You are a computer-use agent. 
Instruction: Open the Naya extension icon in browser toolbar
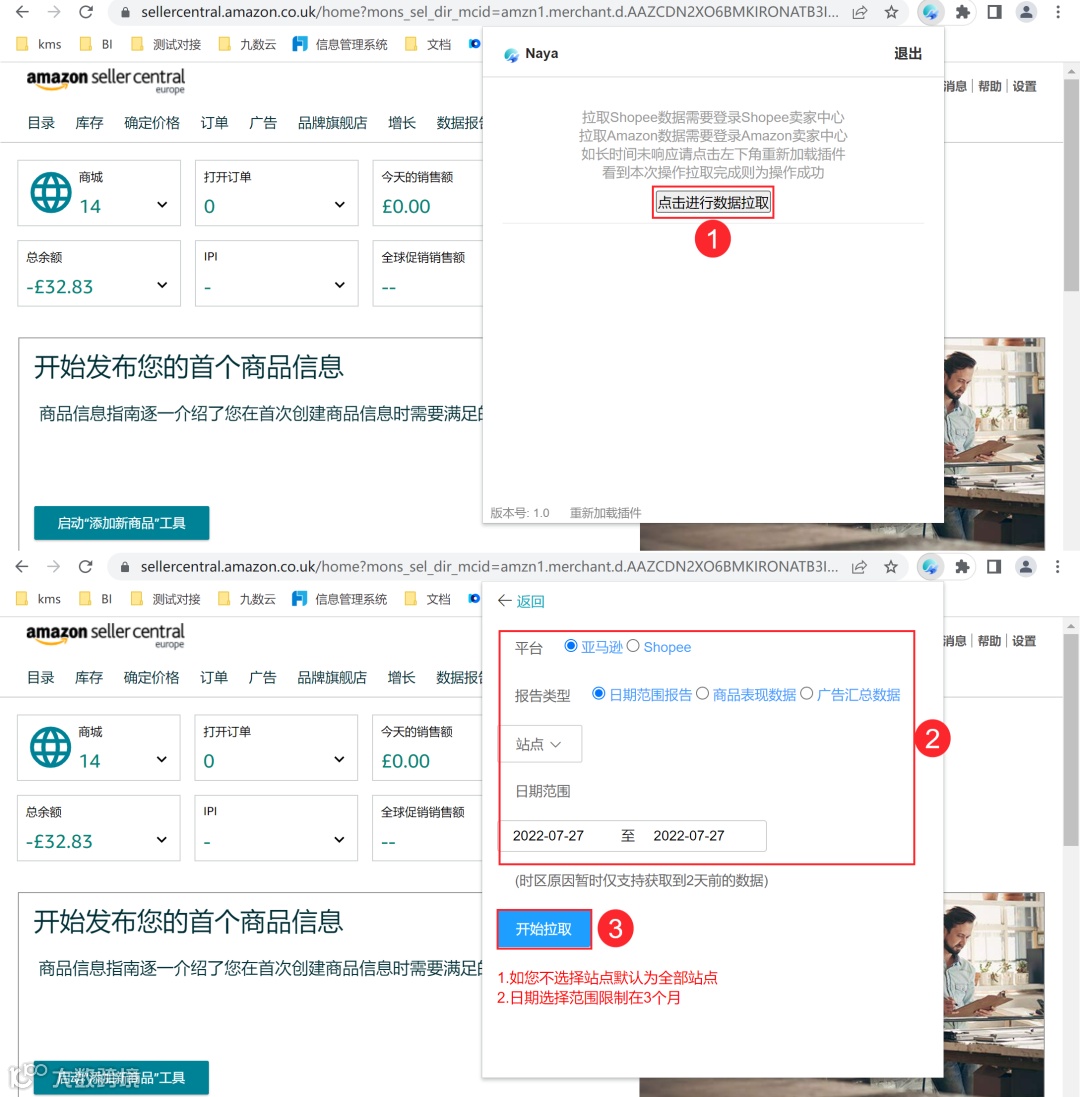(x=932, y=12)
